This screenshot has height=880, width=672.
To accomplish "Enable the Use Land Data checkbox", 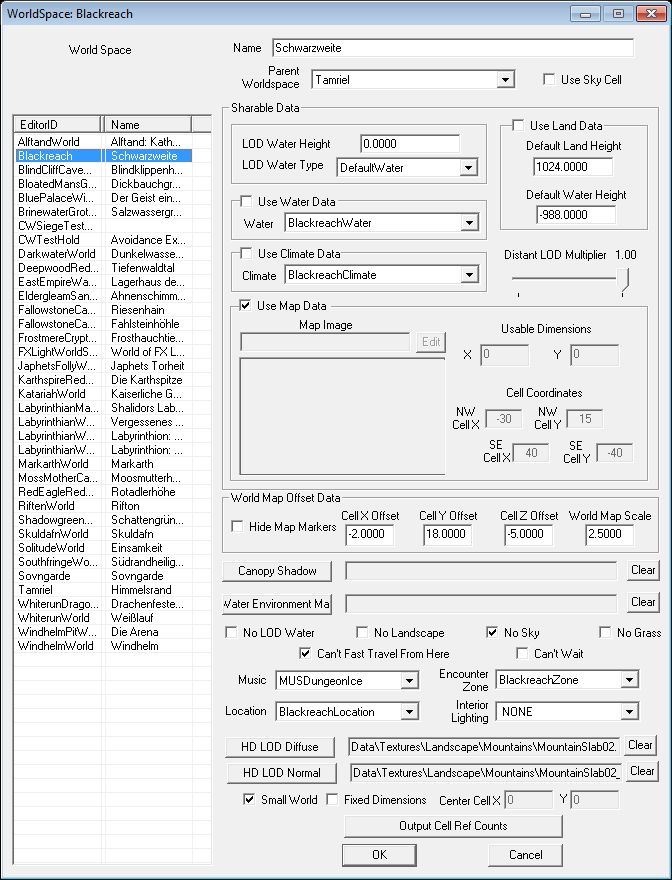I will [x=518, y=125].
